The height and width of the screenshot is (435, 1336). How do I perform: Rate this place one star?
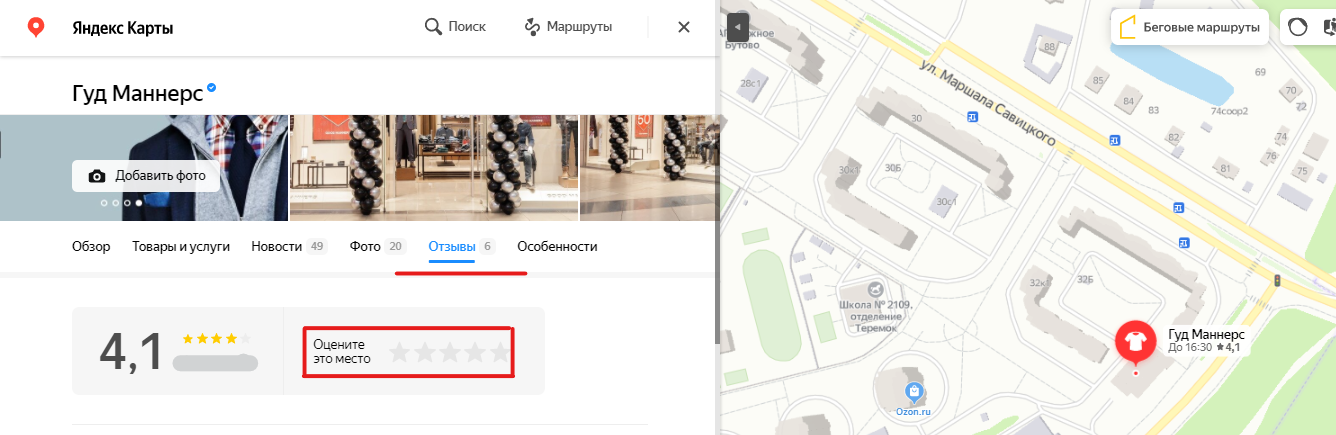click(399, 352)
